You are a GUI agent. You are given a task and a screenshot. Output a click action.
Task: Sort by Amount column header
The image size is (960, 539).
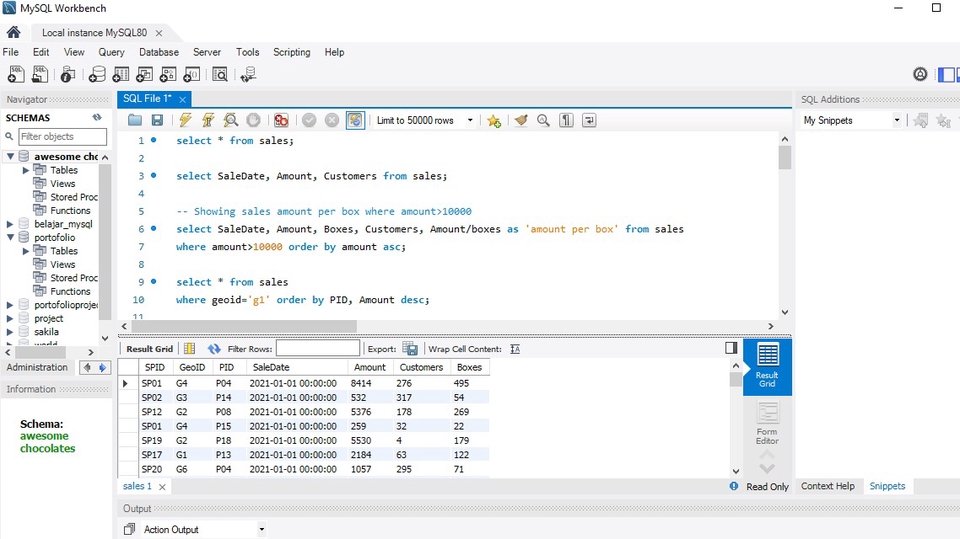370,367
